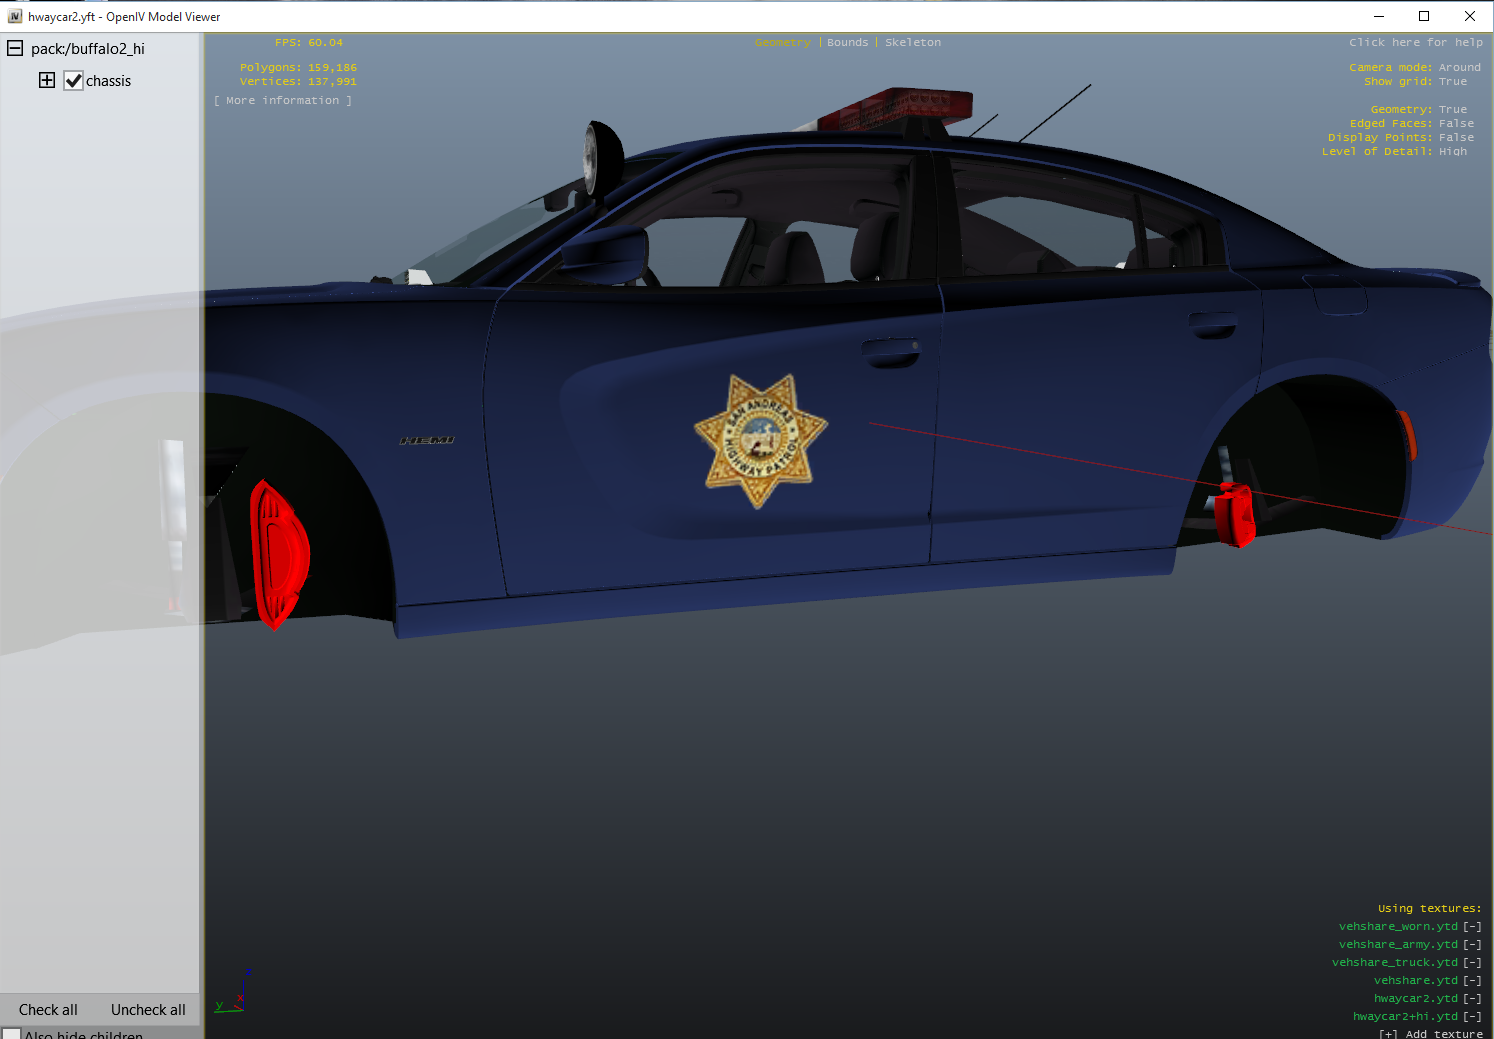
Task: Expand the chassis tree node
Action: pos(47,80)
